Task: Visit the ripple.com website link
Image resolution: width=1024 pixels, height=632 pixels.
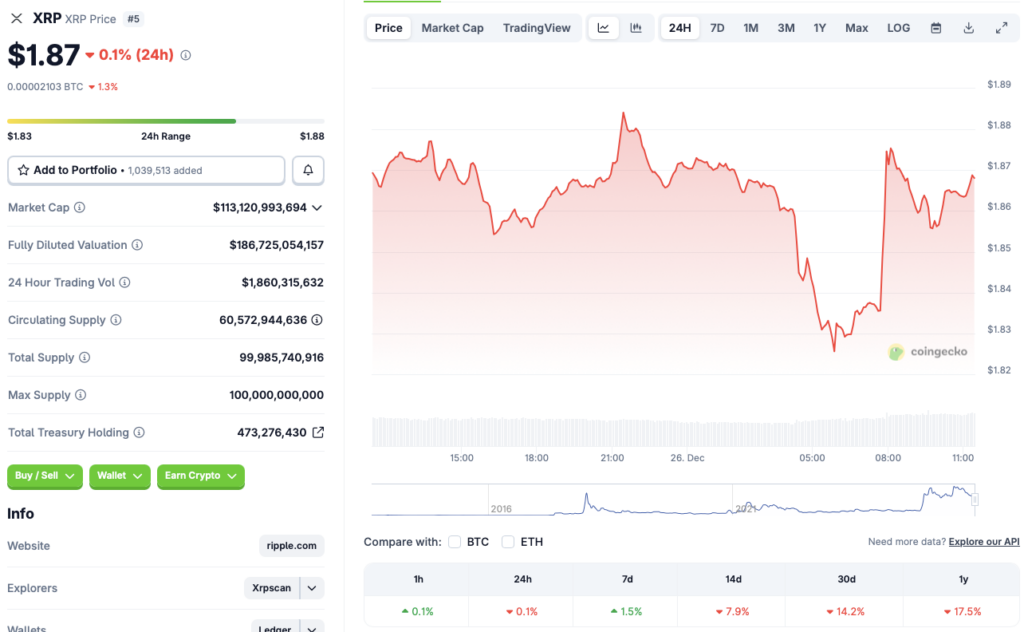Action: (290, 545)
